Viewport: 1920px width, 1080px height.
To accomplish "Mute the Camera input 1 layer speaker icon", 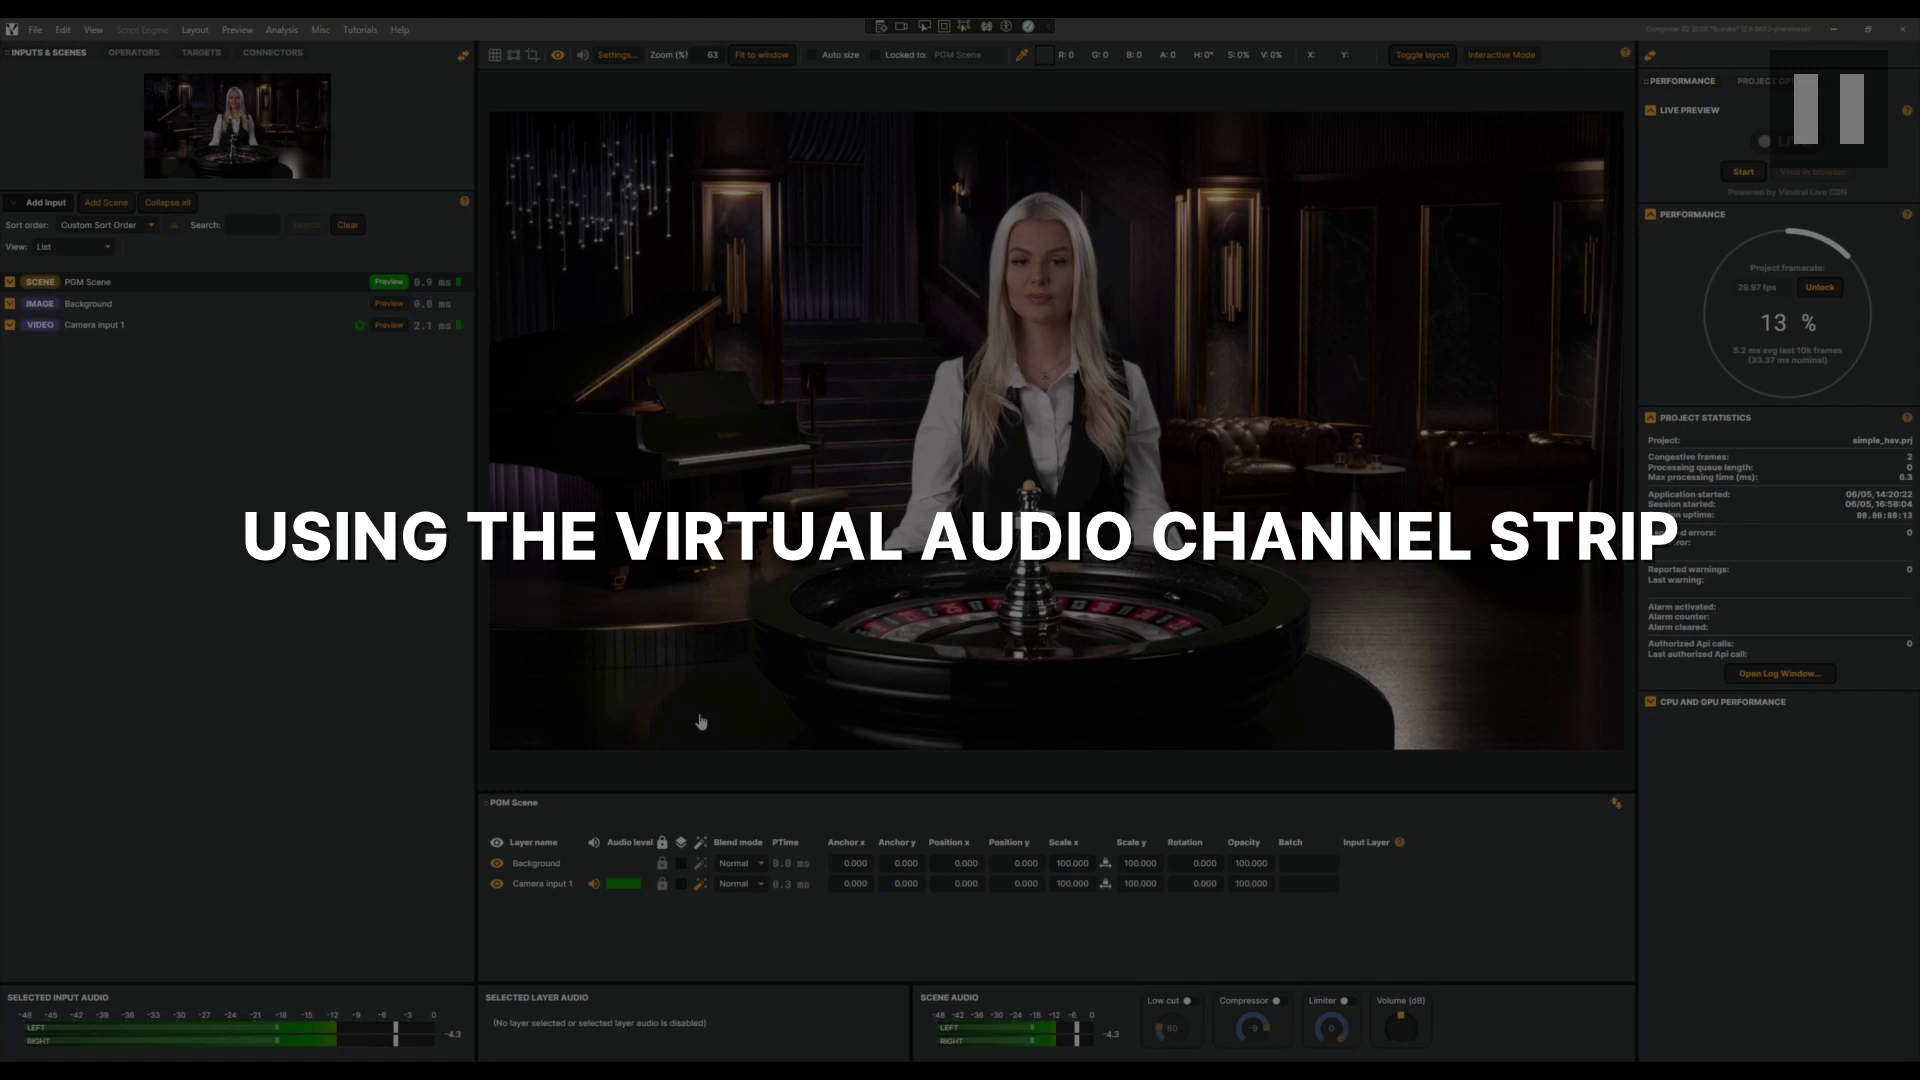I will 594,884.
